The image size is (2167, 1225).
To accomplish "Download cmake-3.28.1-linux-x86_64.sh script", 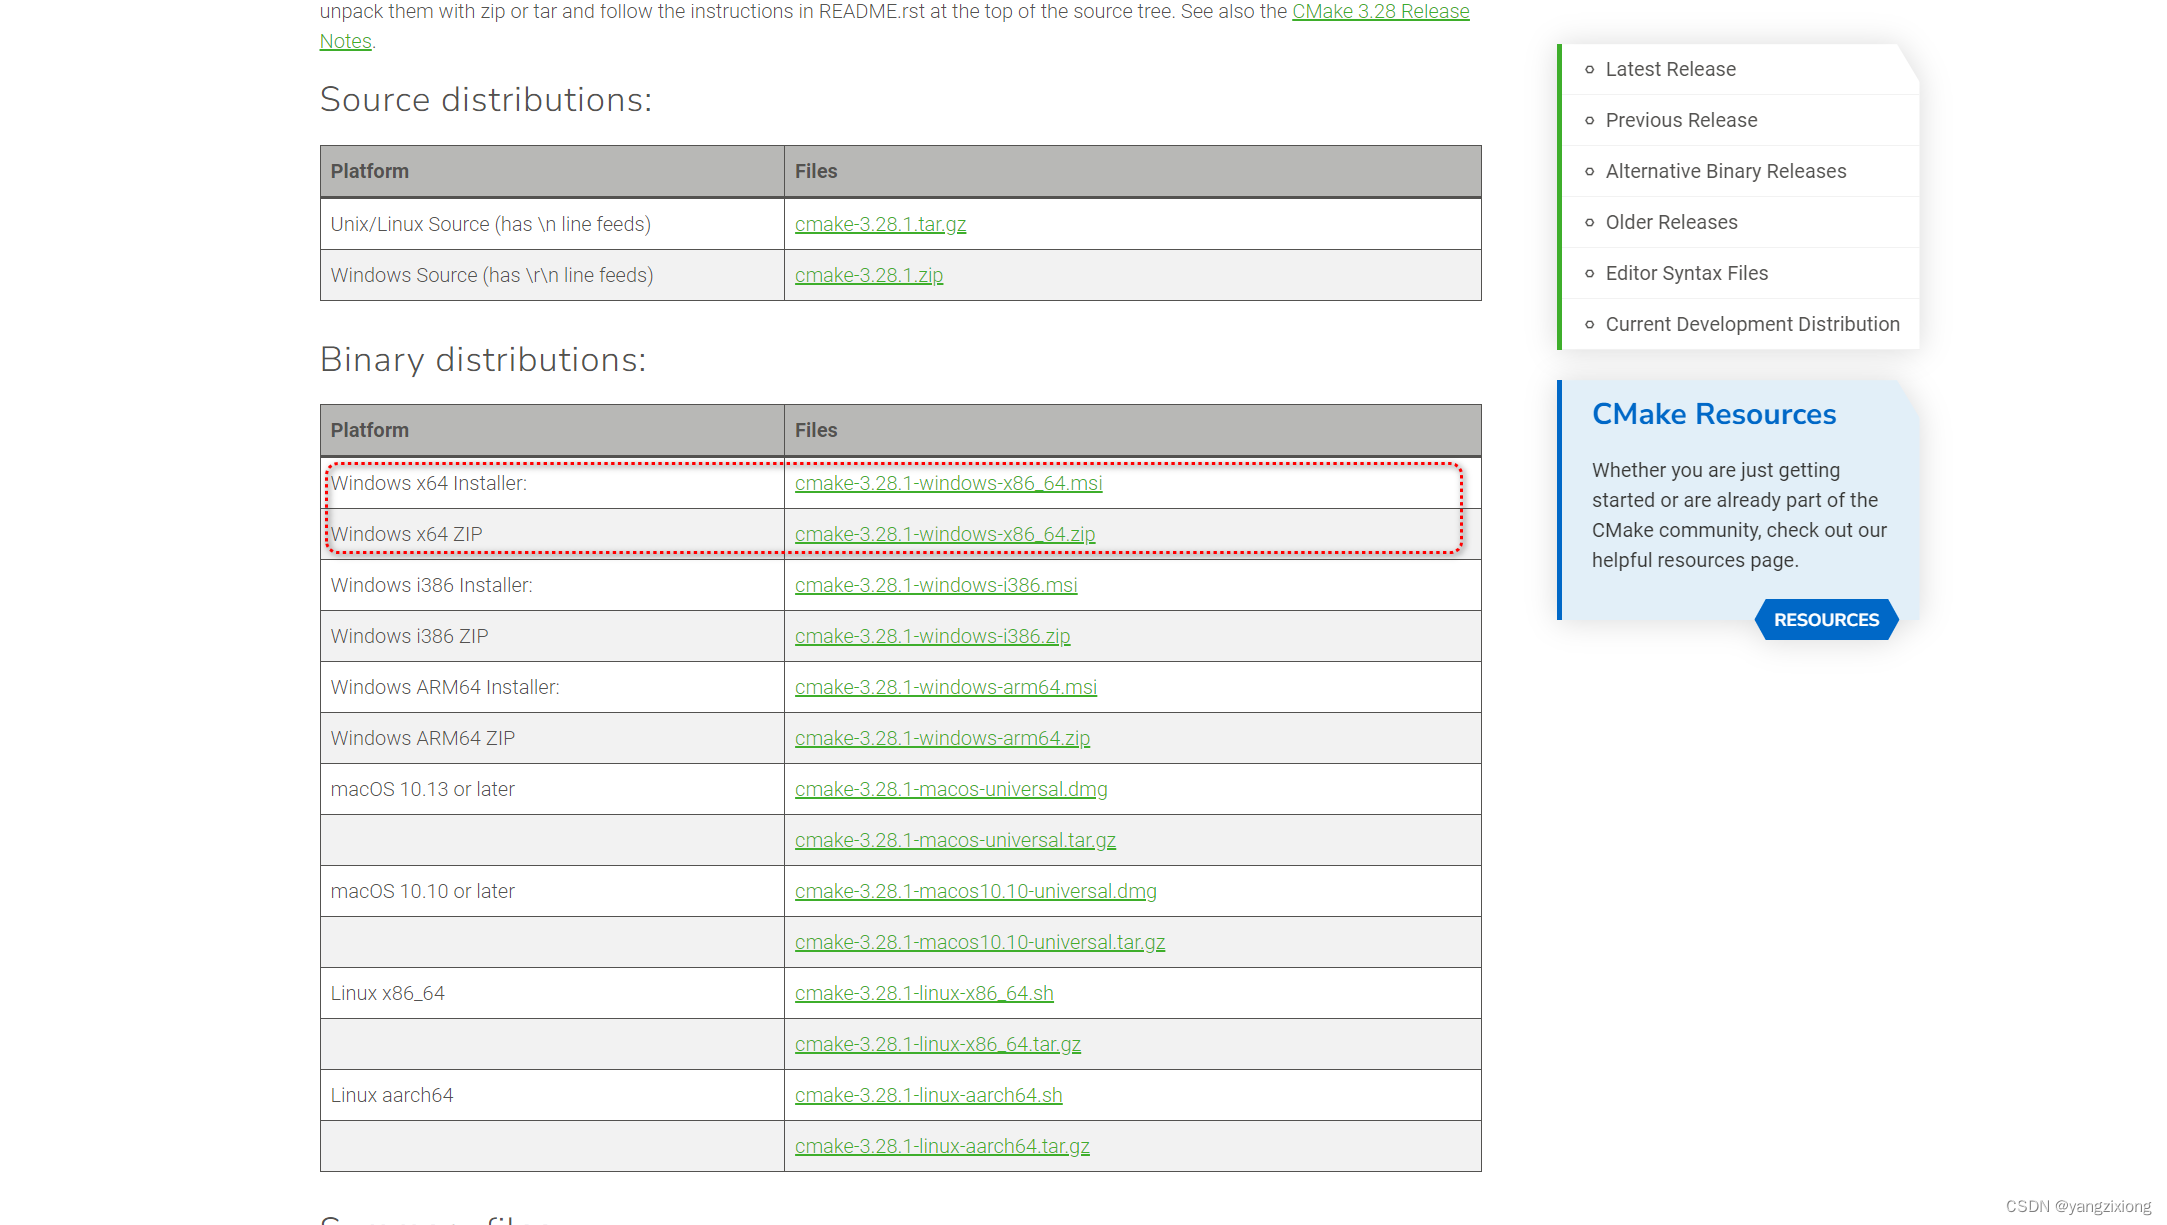I will [x=924, y=993].
